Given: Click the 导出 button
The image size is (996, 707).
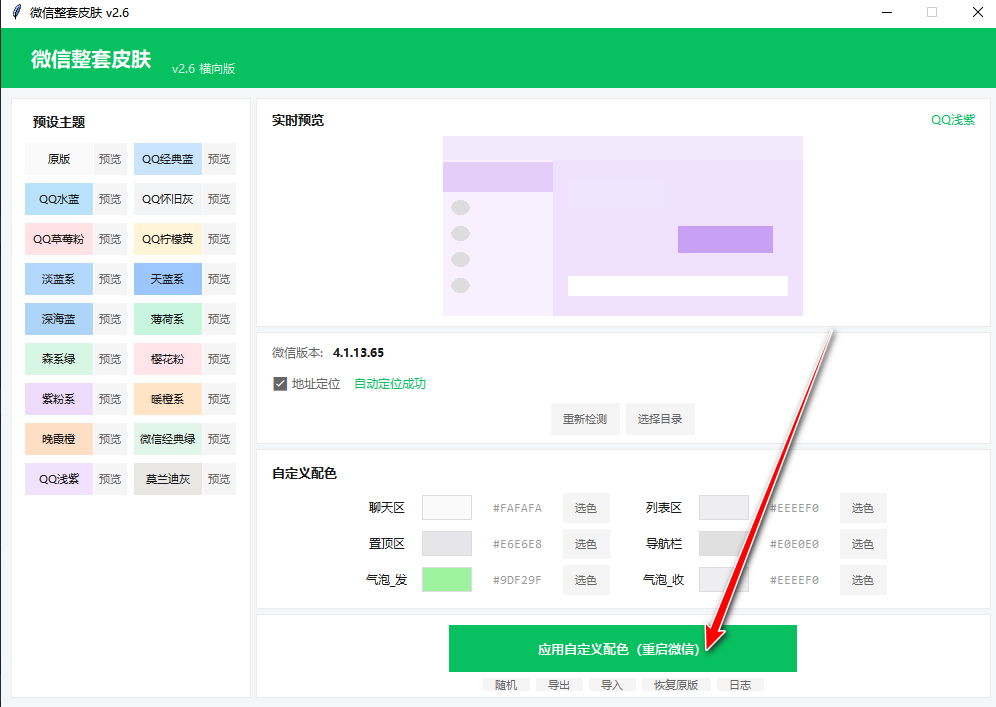Looking at the screenshot, I should click(x=559, y=685).
